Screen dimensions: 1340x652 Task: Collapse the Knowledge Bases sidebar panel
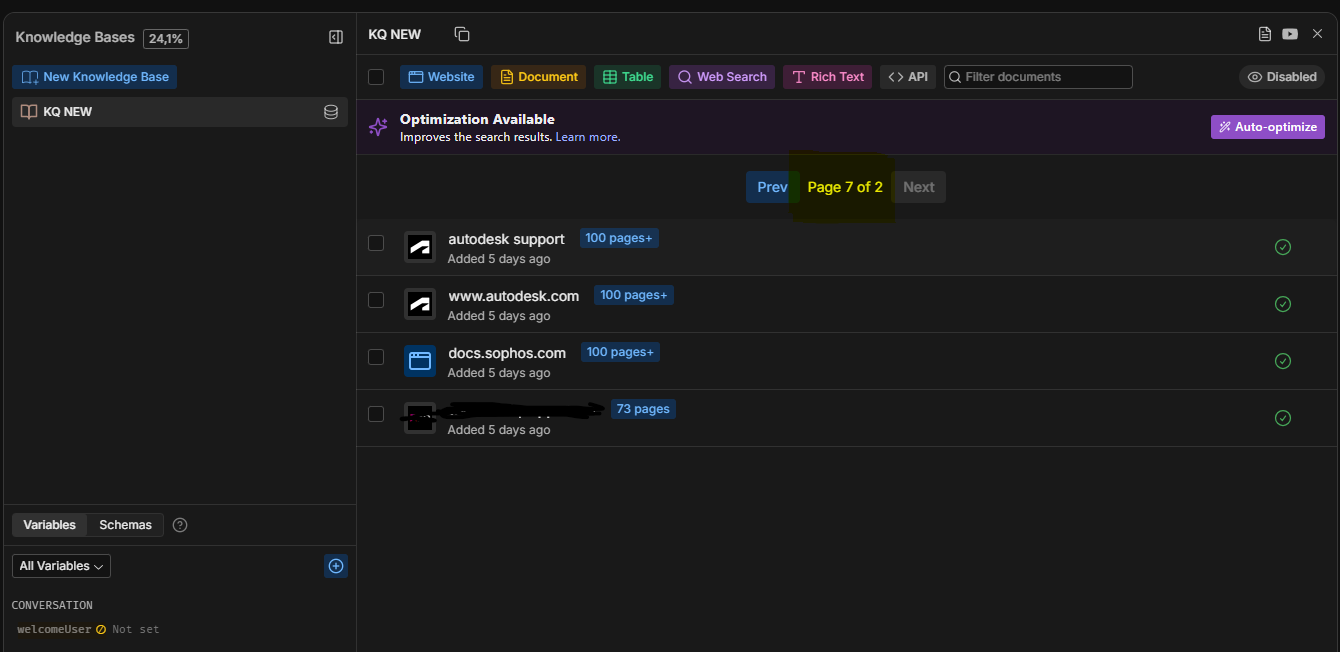[336, 37]
